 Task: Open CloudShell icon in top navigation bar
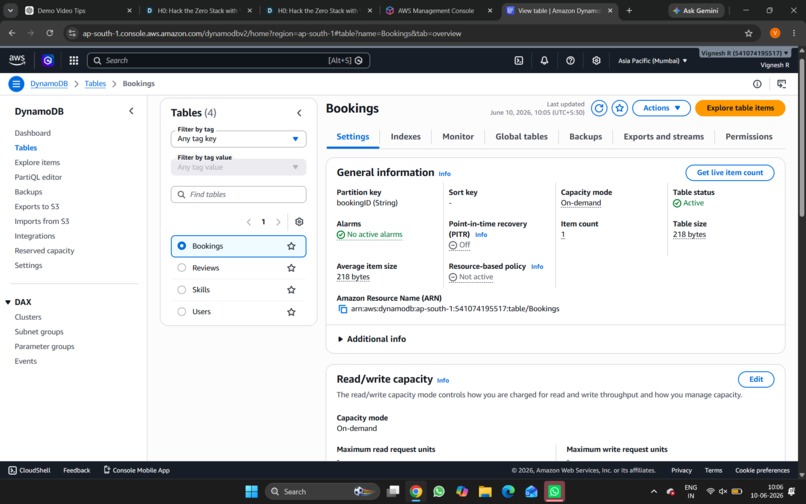tap(519, 61)
